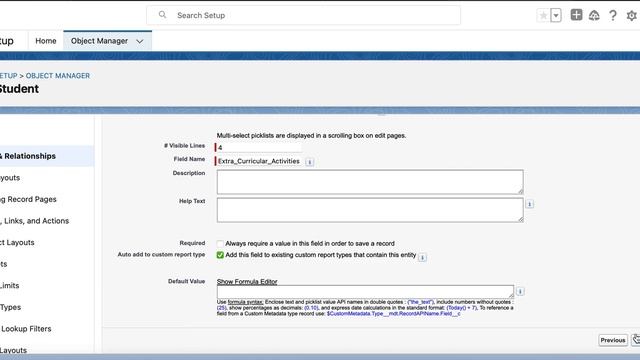Click the Field Name info icon
This screenshot has height=360, width=640.
pos(309,162)
